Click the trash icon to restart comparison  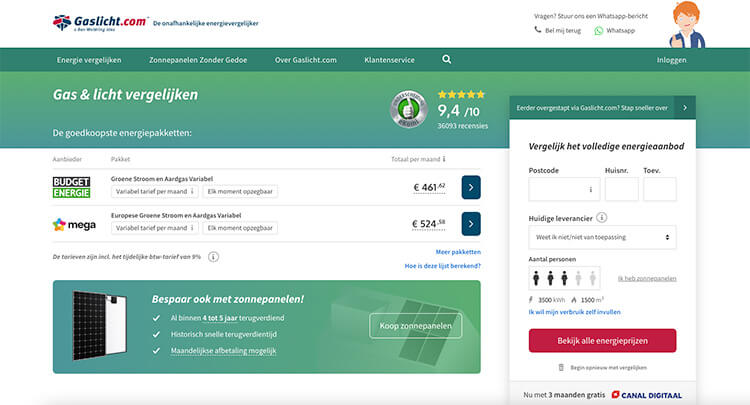pos(560,367)
